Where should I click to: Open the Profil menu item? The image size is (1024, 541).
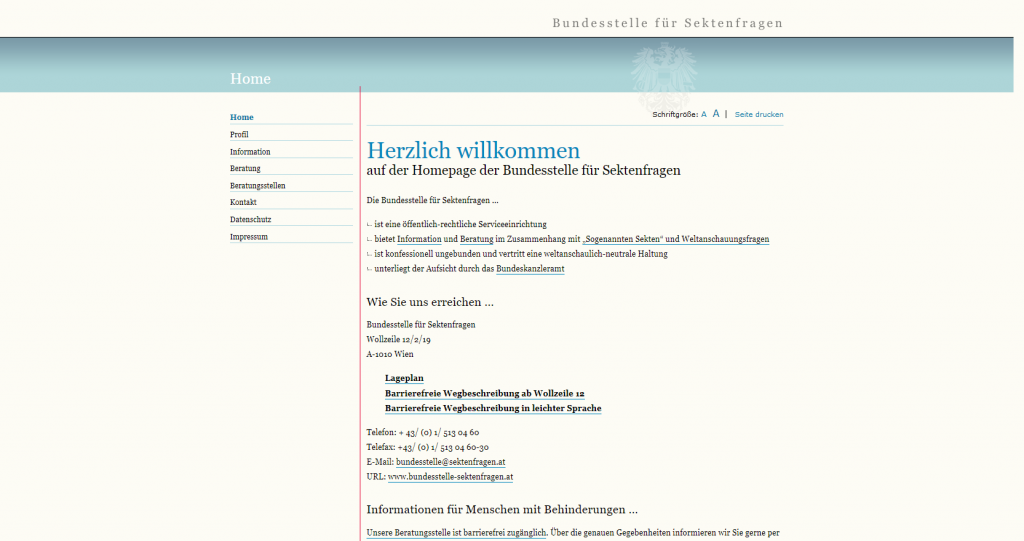click(x=239, y=135)
